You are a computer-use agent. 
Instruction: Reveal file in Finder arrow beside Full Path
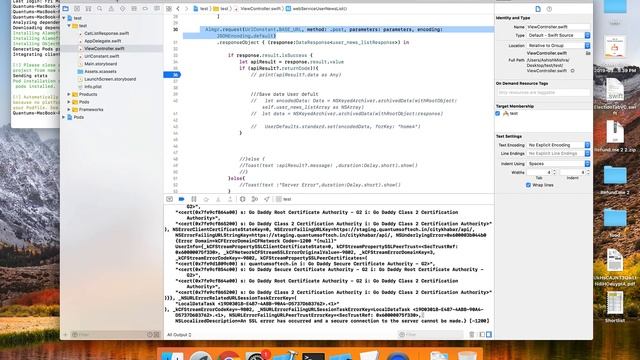573,71
